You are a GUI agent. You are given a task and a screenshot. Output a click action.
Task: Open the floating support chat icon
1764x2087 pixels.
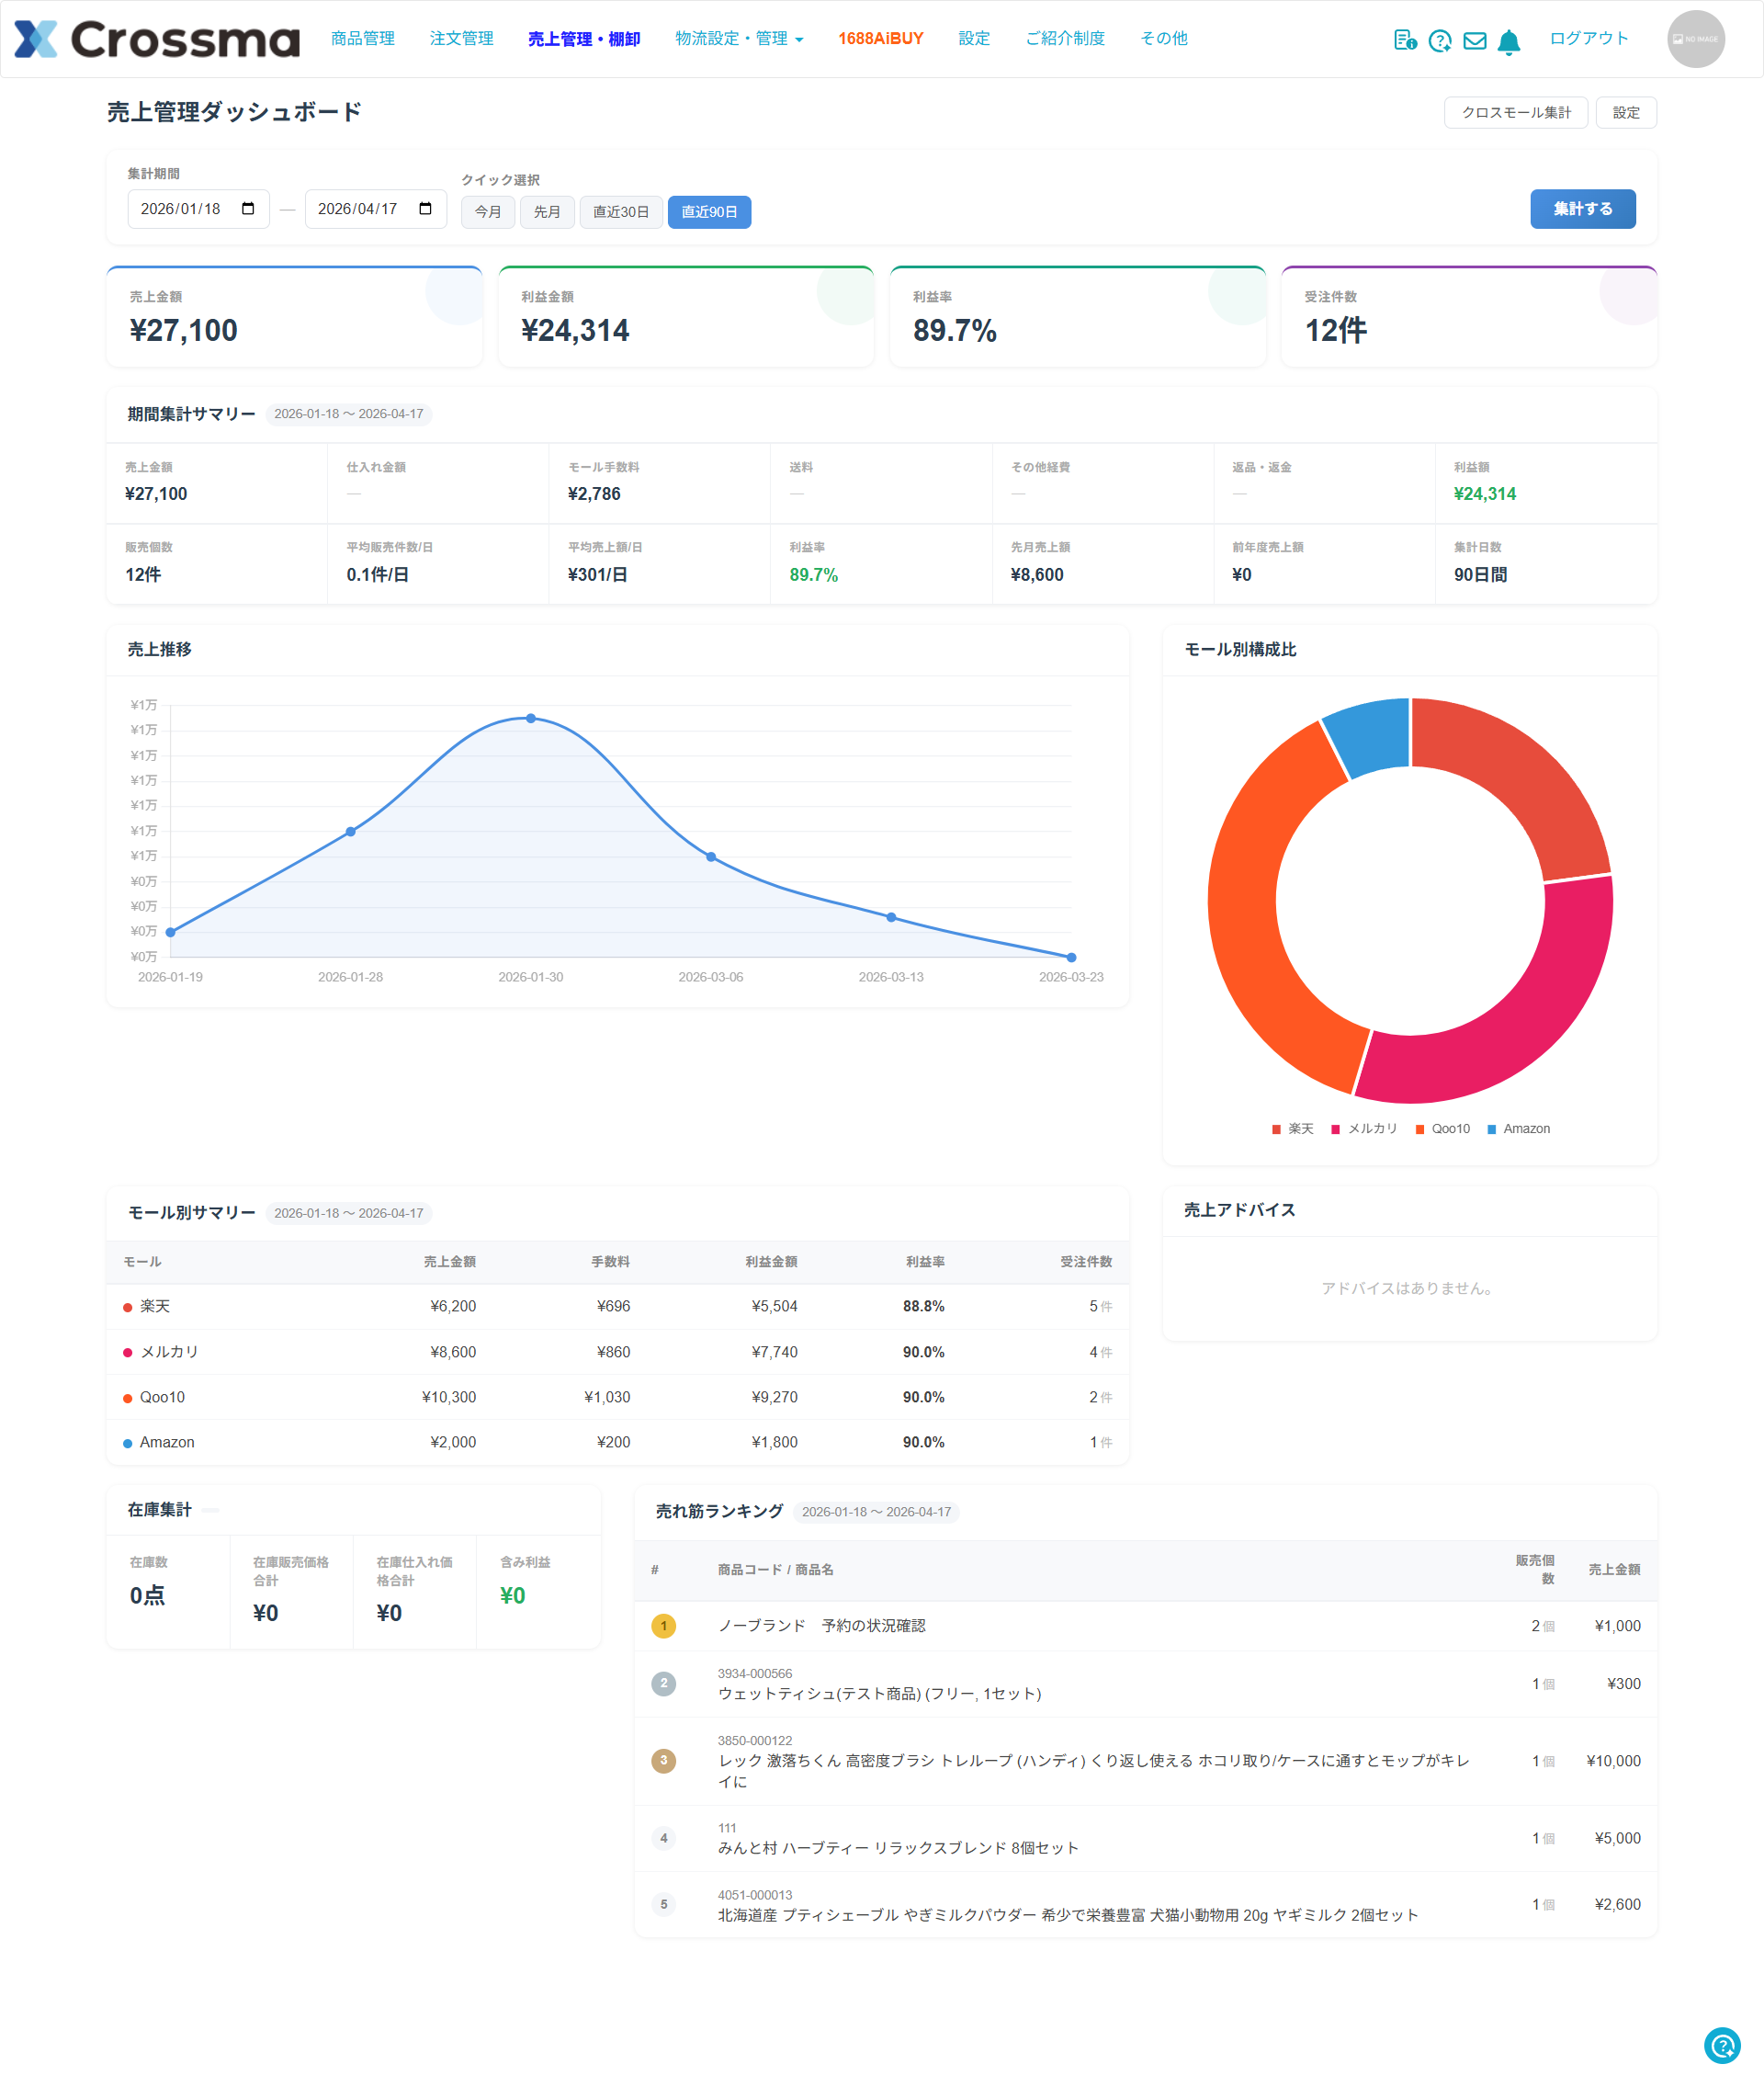[x=1722, y=2045]
